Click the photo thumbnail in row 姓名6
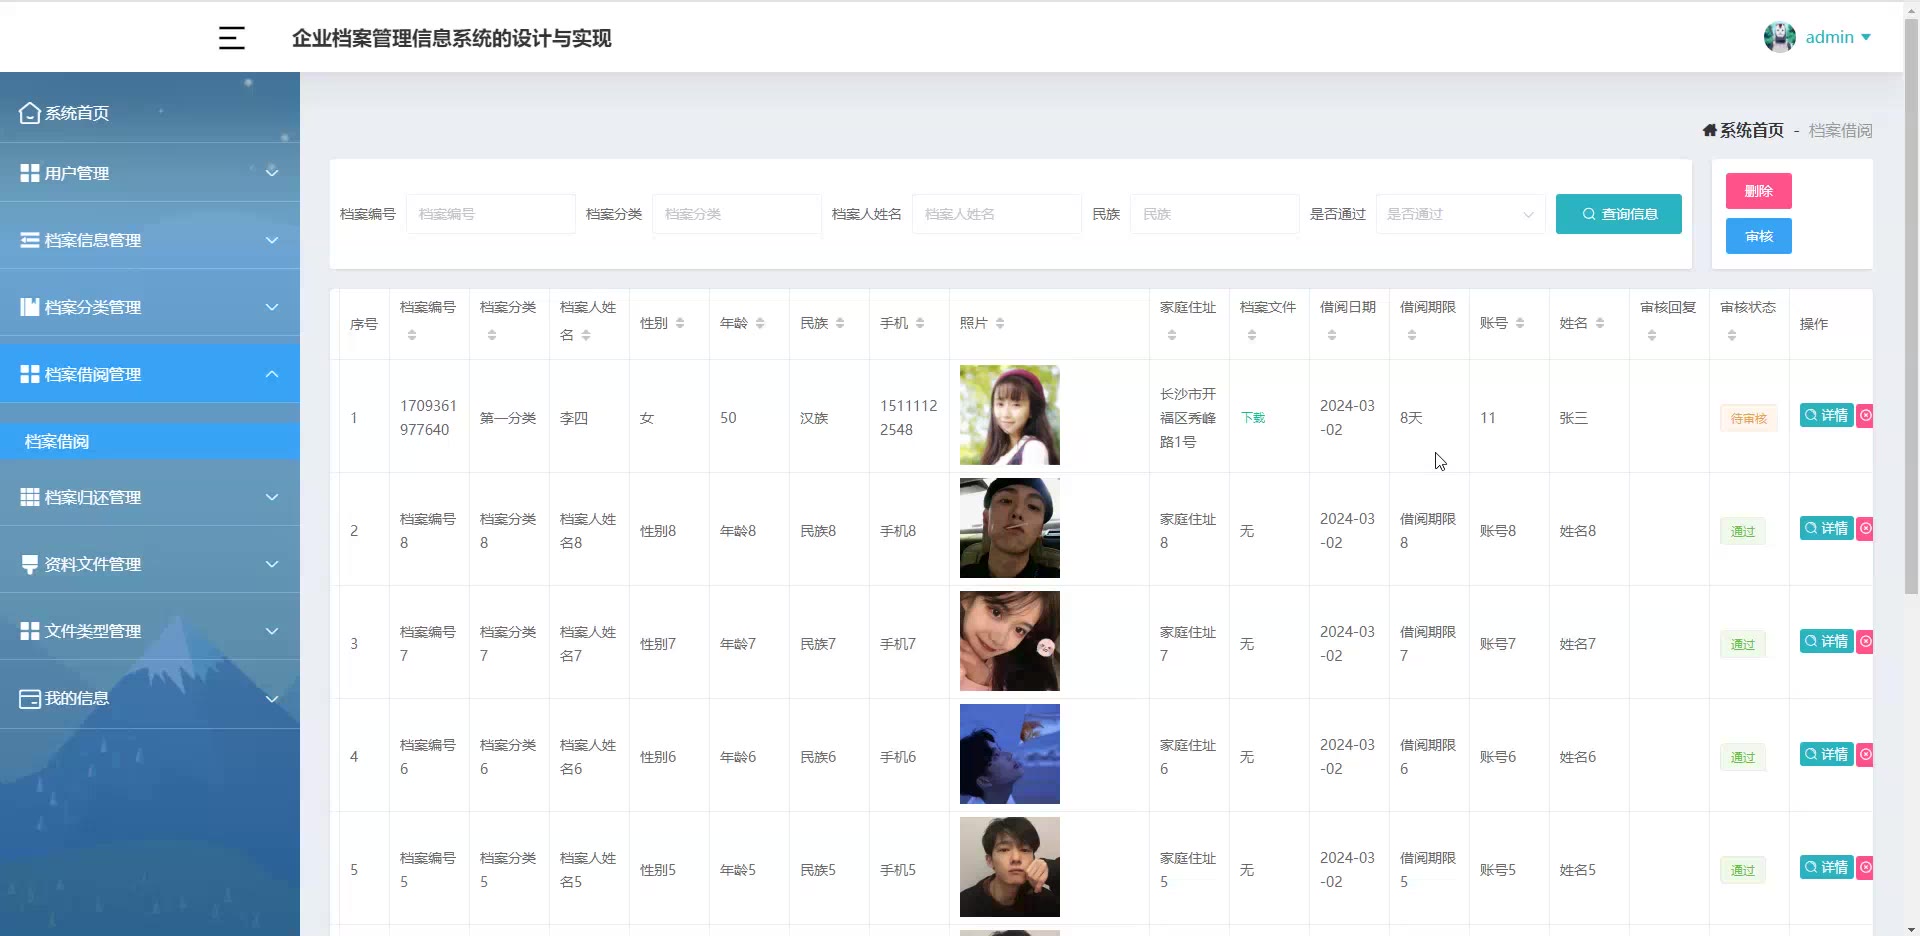 [1010, 754]
